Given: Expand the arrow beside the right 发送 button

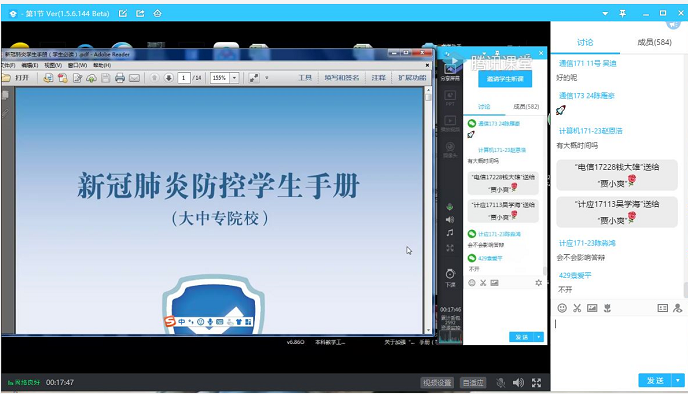Looking at the screenshot, I should click(x=678, y=380).
